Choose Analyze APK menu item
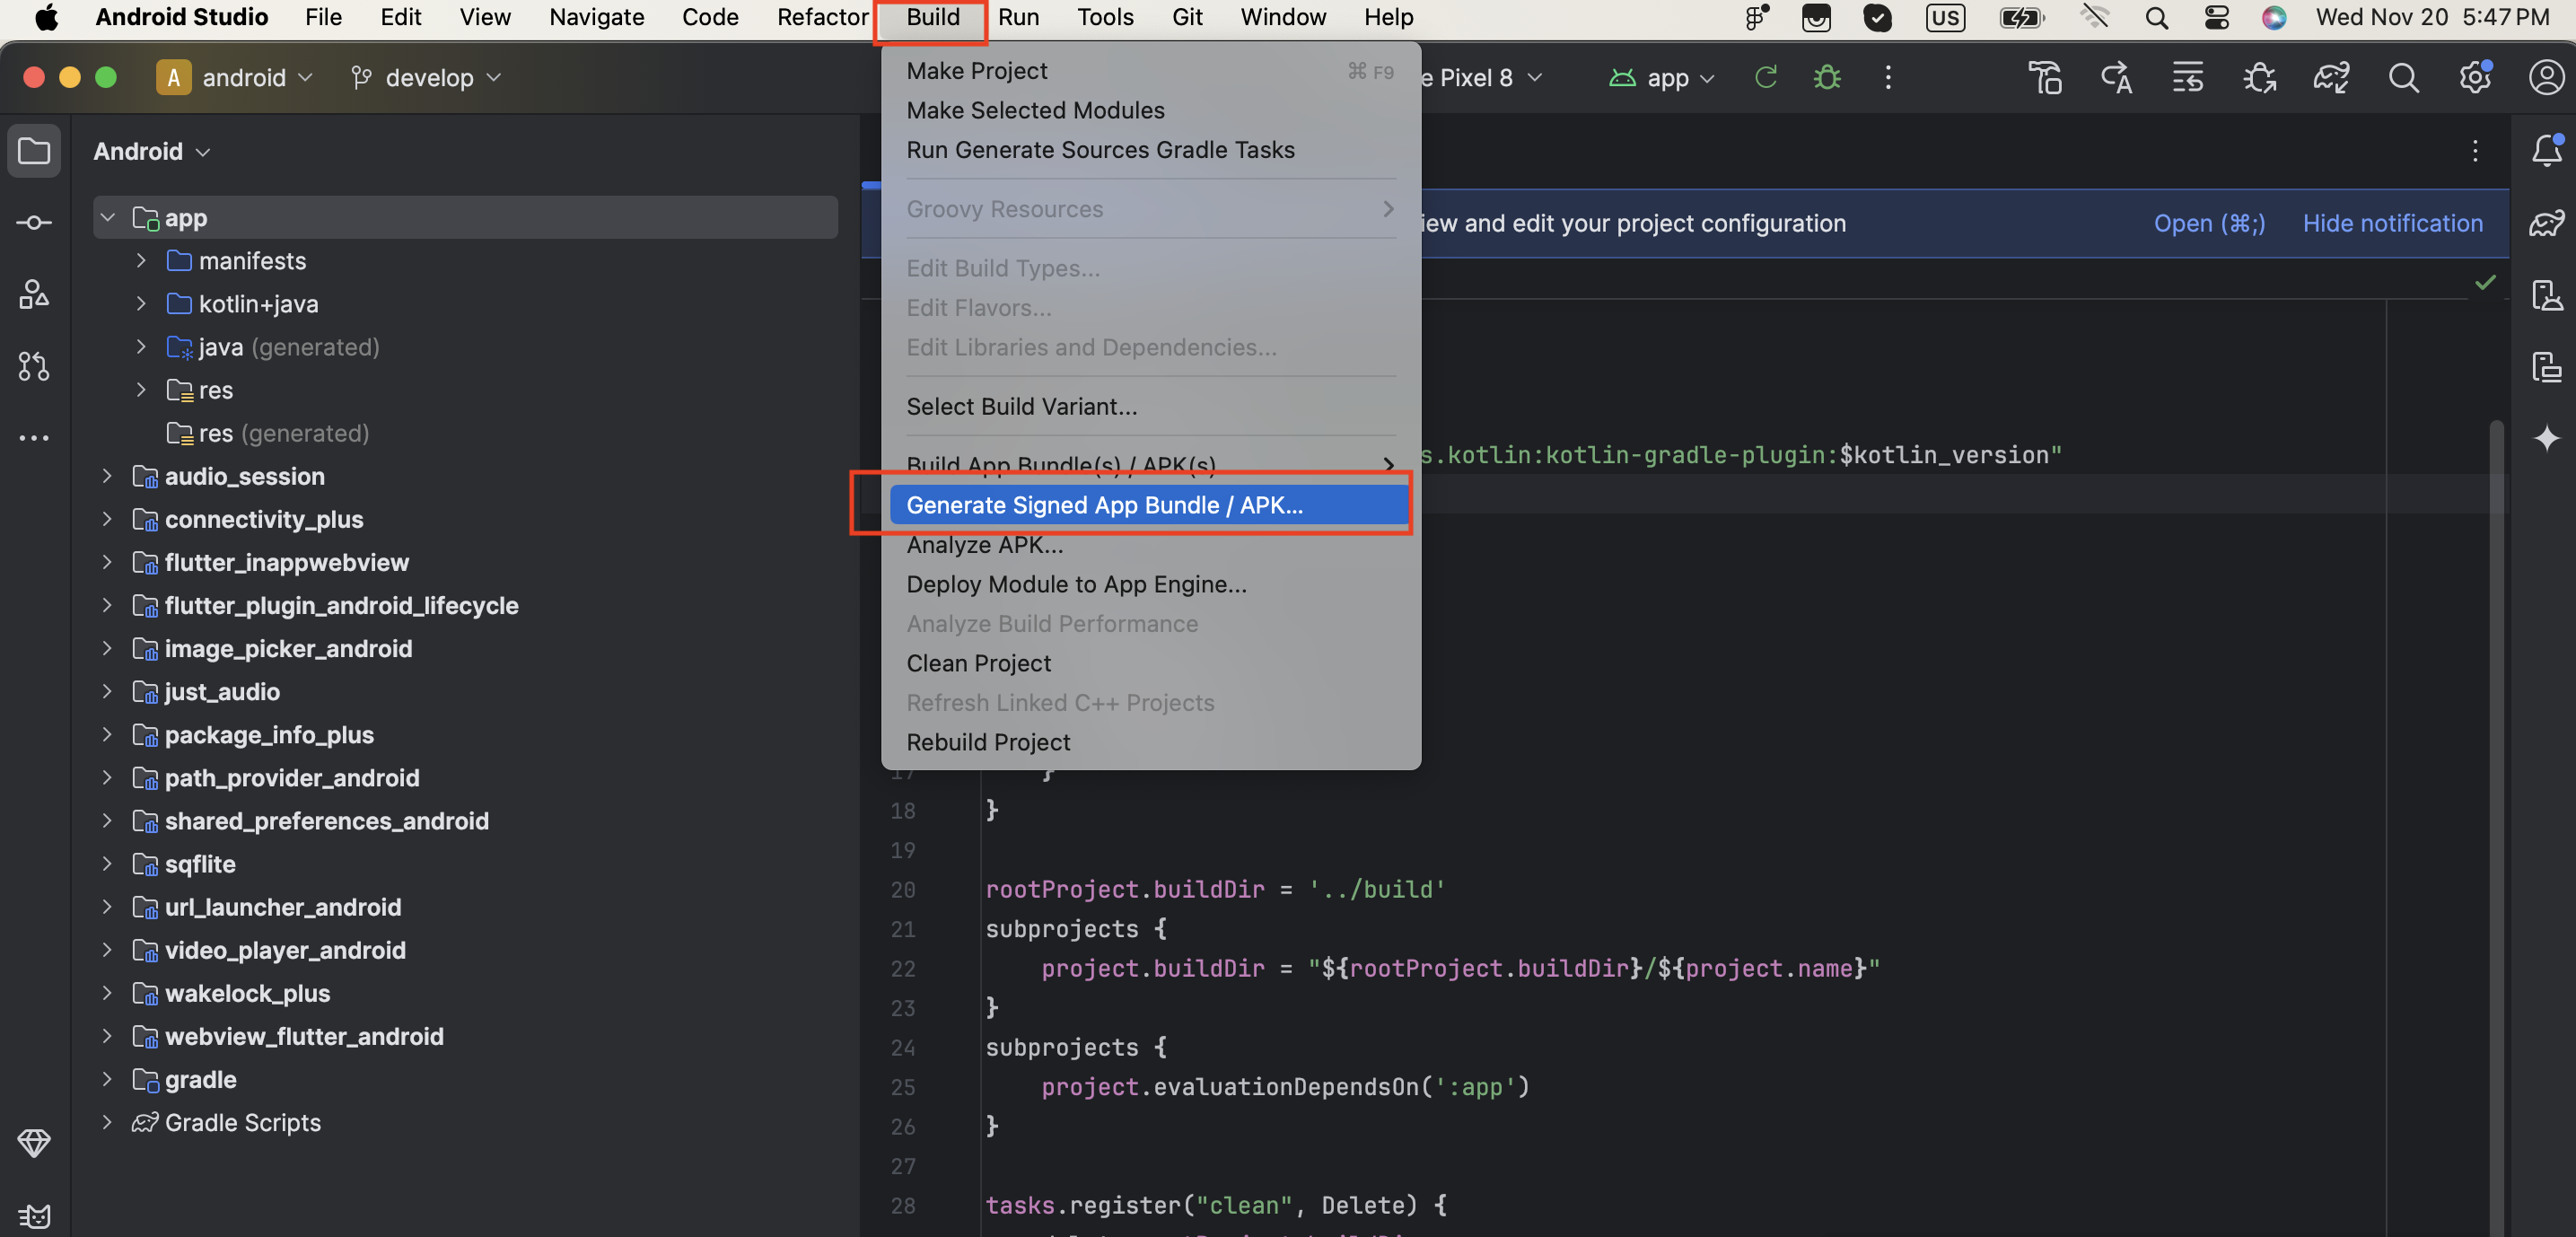 1150,544
